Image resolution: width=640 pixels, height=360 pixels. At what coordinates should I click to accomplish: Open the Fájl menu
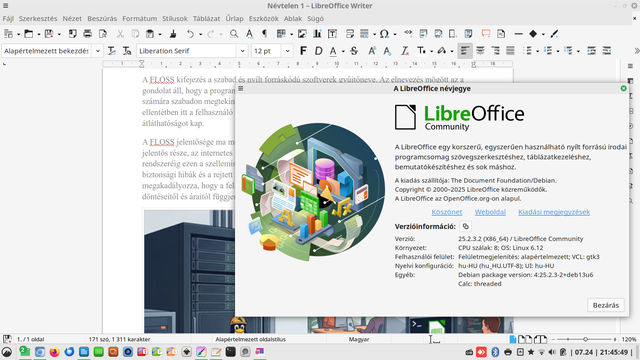[x=8, y=18]
